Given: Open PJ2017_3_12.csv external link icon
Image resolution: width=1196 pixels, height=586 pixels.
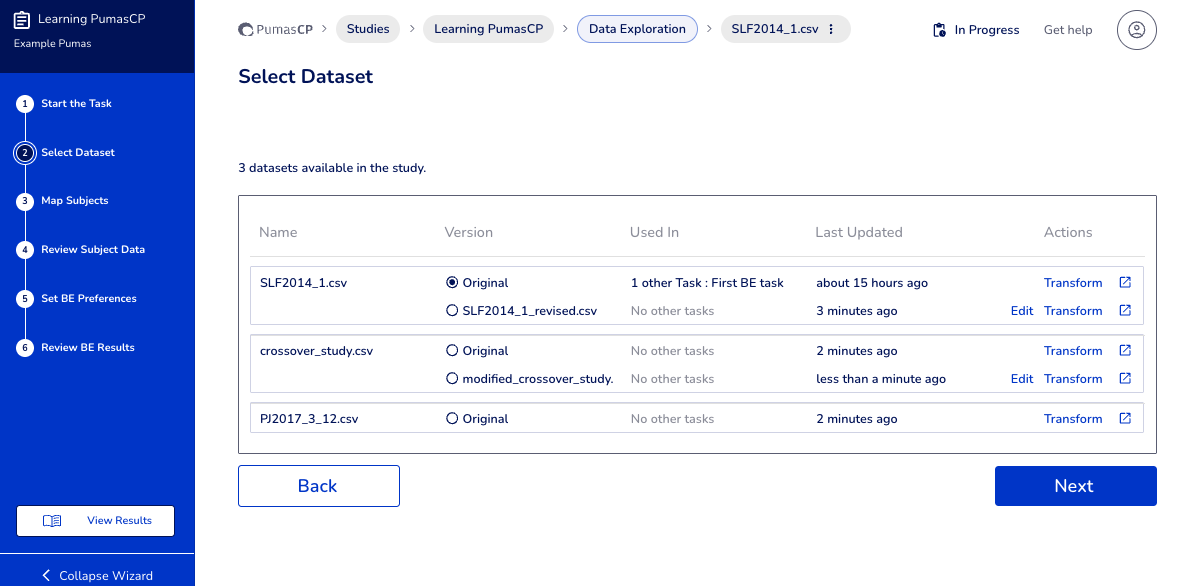Looking at the screenshot, I should point(1125,419).
